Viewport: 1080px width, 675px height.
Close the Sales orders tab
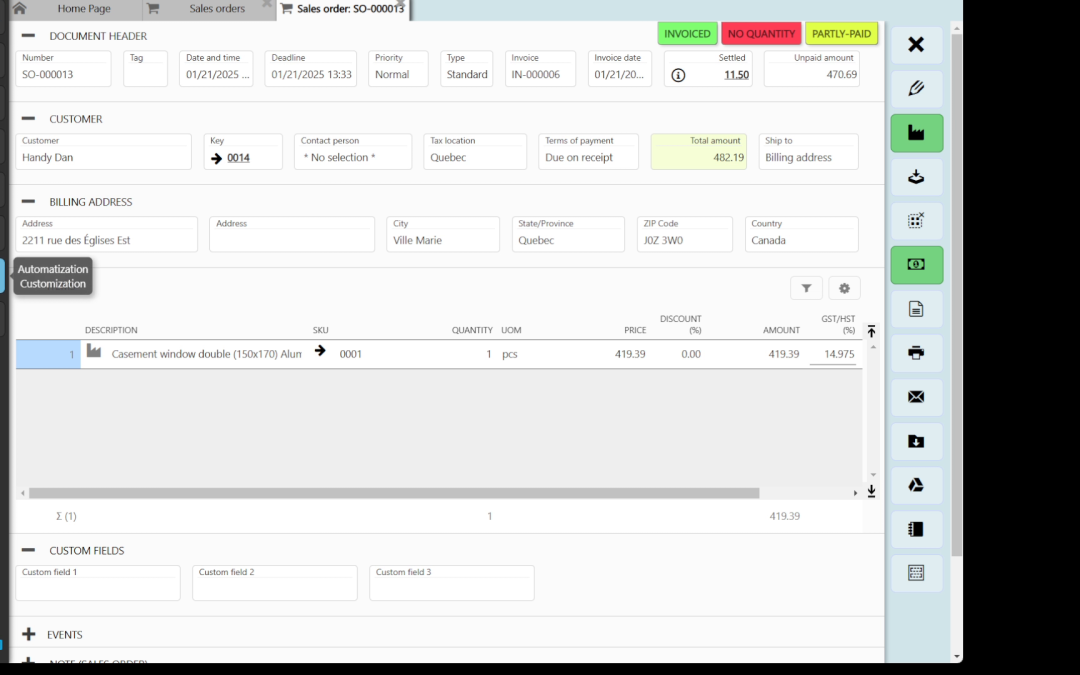point(267,4)
